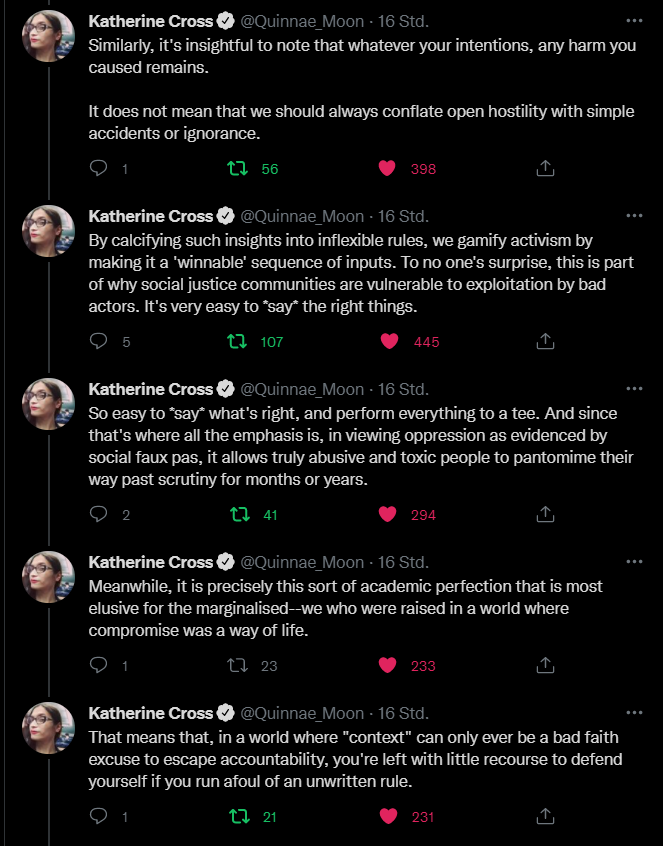
Task: Retweet the tweet with 56 retweets
Action: pos(241,169)
